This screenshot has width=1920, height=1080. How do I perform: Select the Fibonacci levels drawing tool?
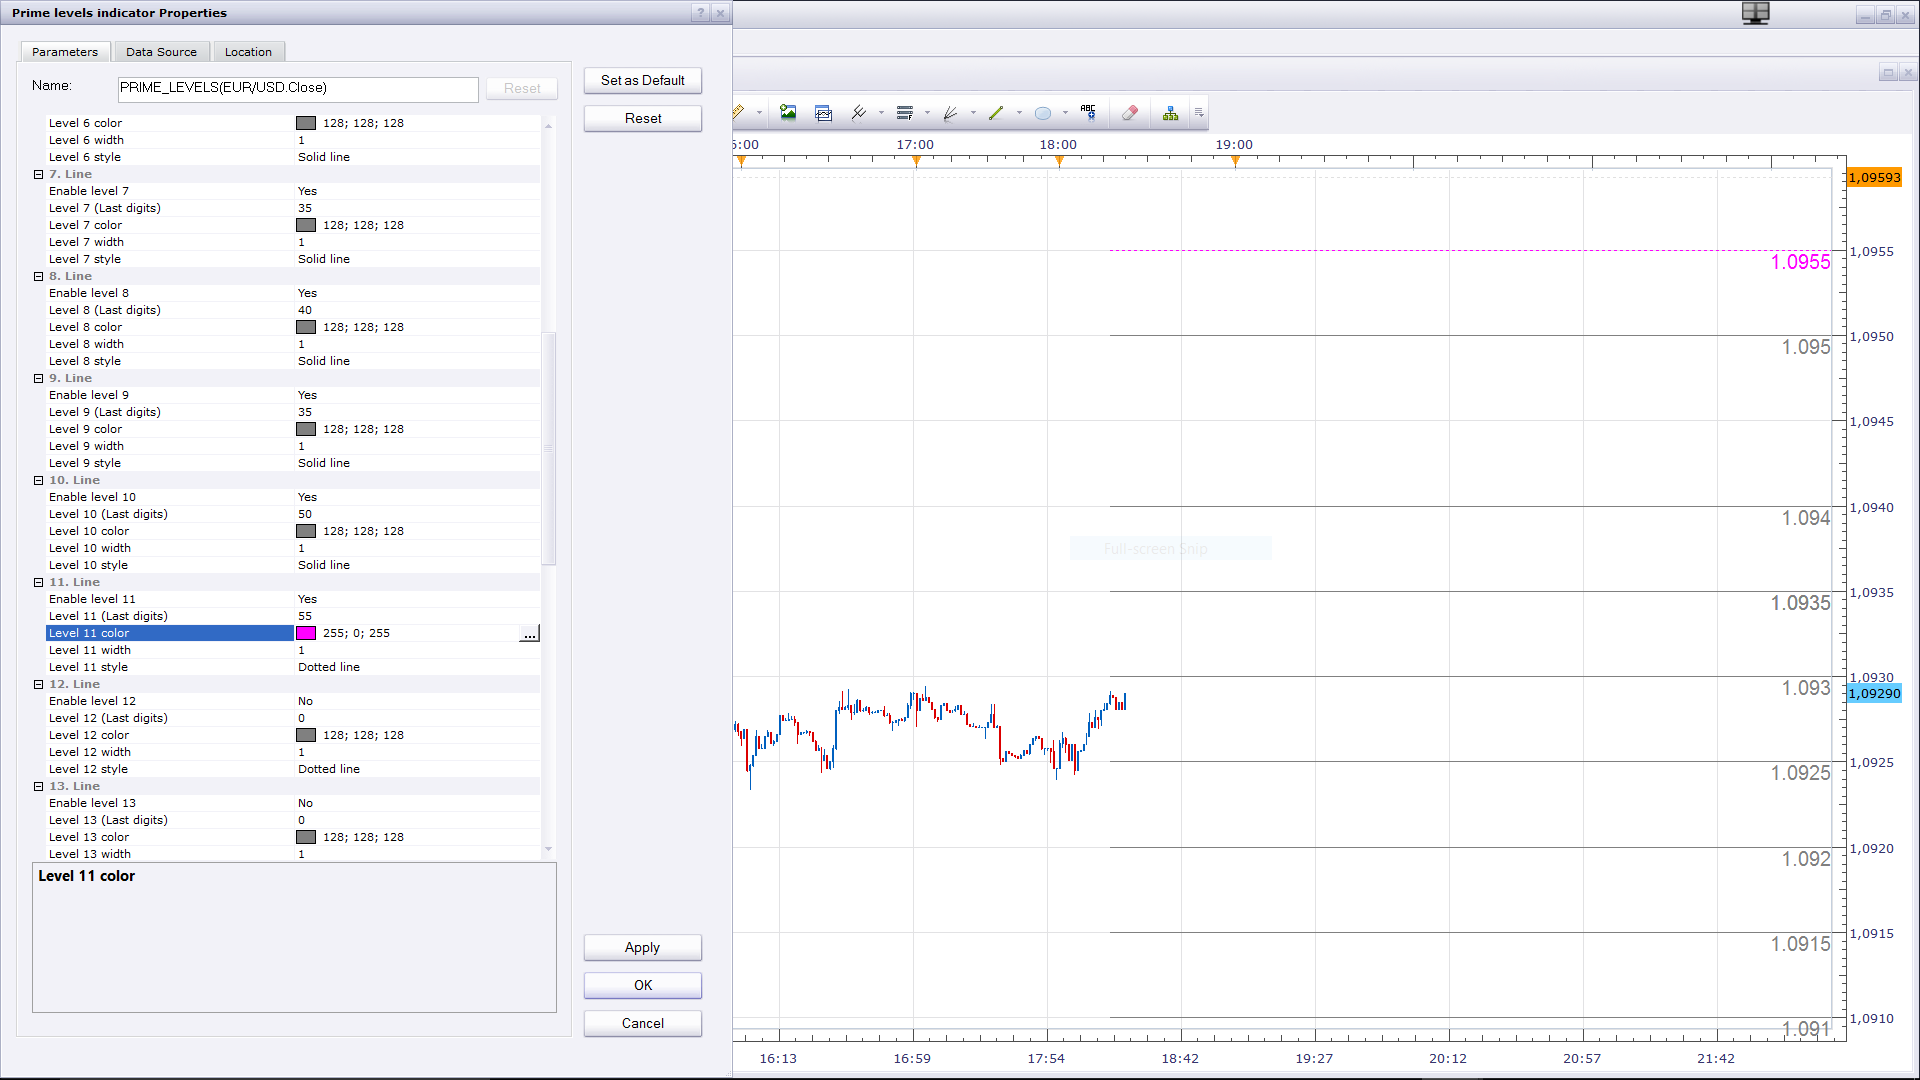tap(905, 113)
